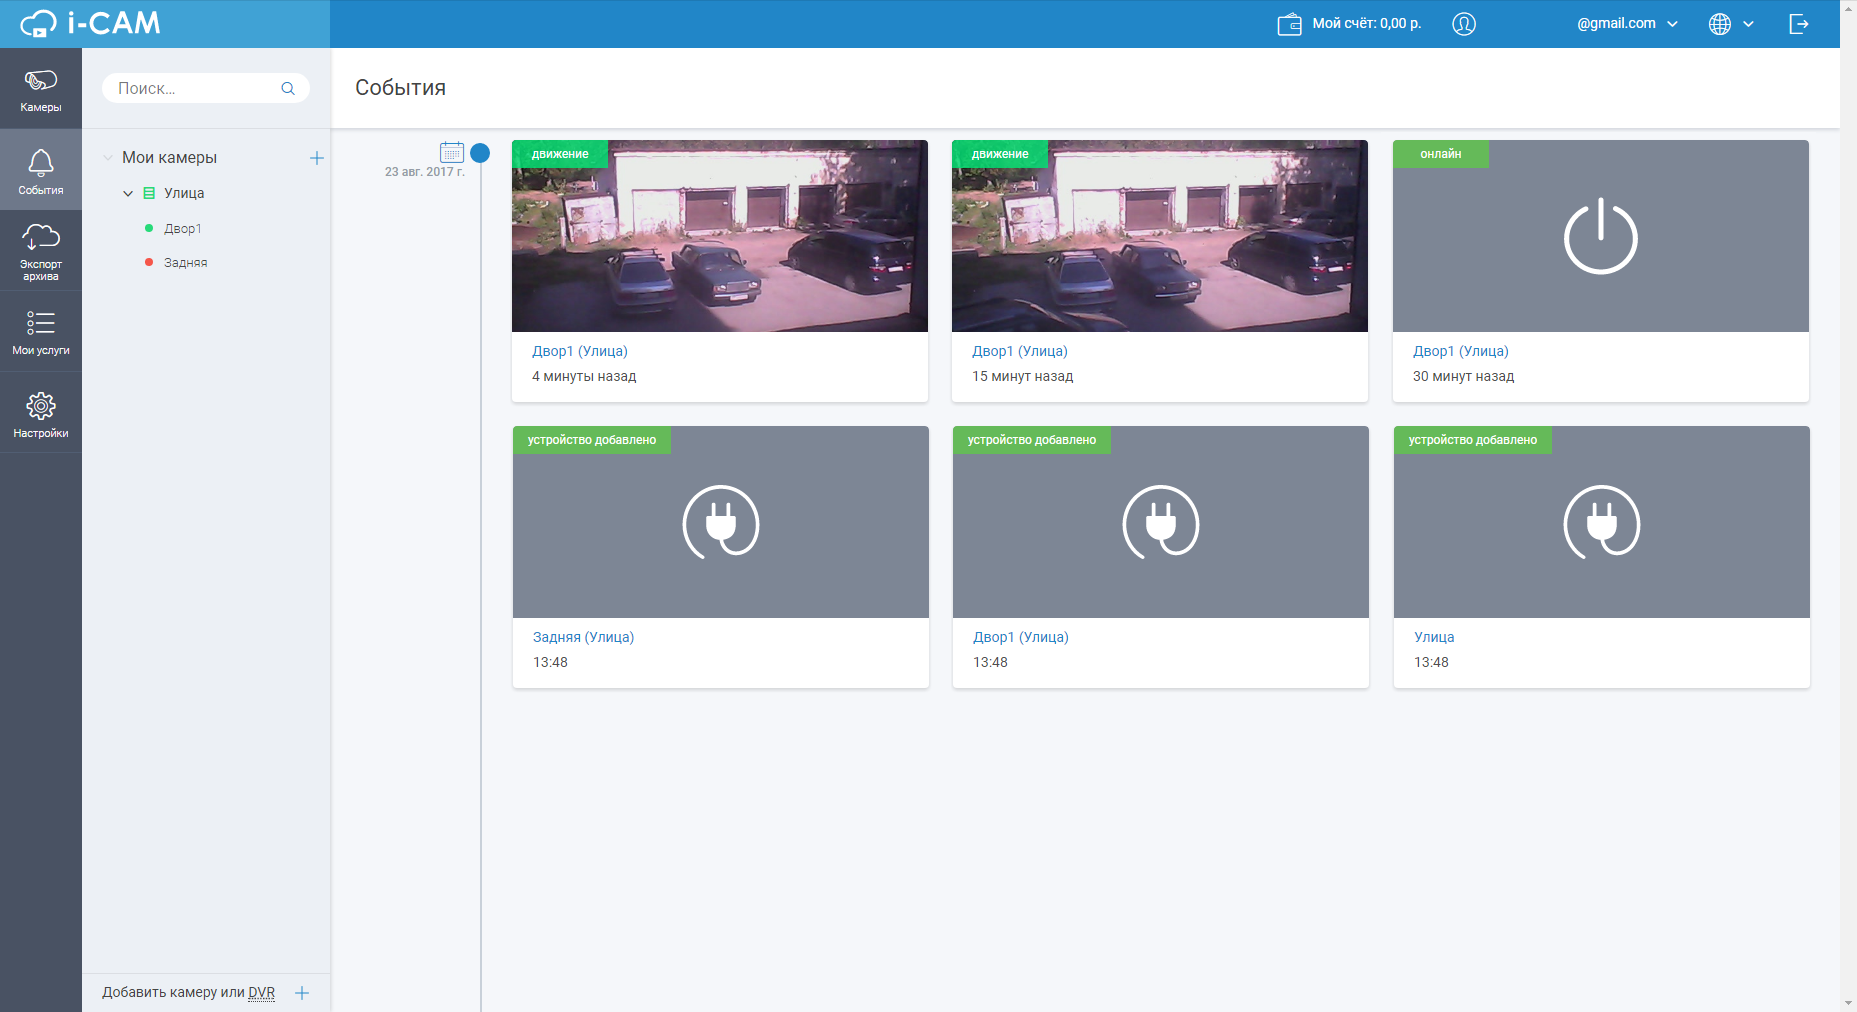Click the green status dot for Двор1
The height and width of the screenshot is (1012, 1857).
click(149, 229)
